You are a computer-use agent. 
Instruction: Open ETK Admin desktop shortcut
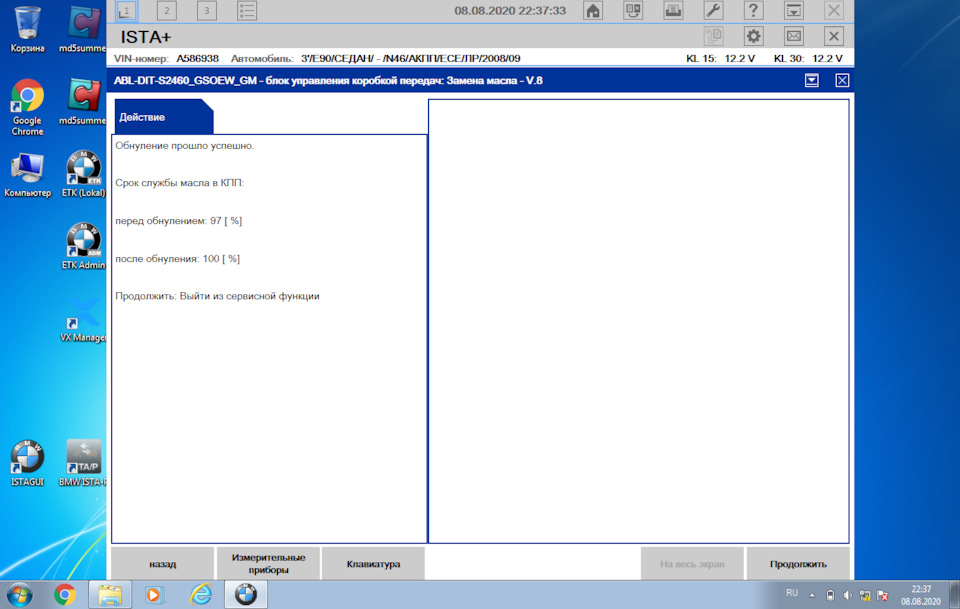[83, 247]
